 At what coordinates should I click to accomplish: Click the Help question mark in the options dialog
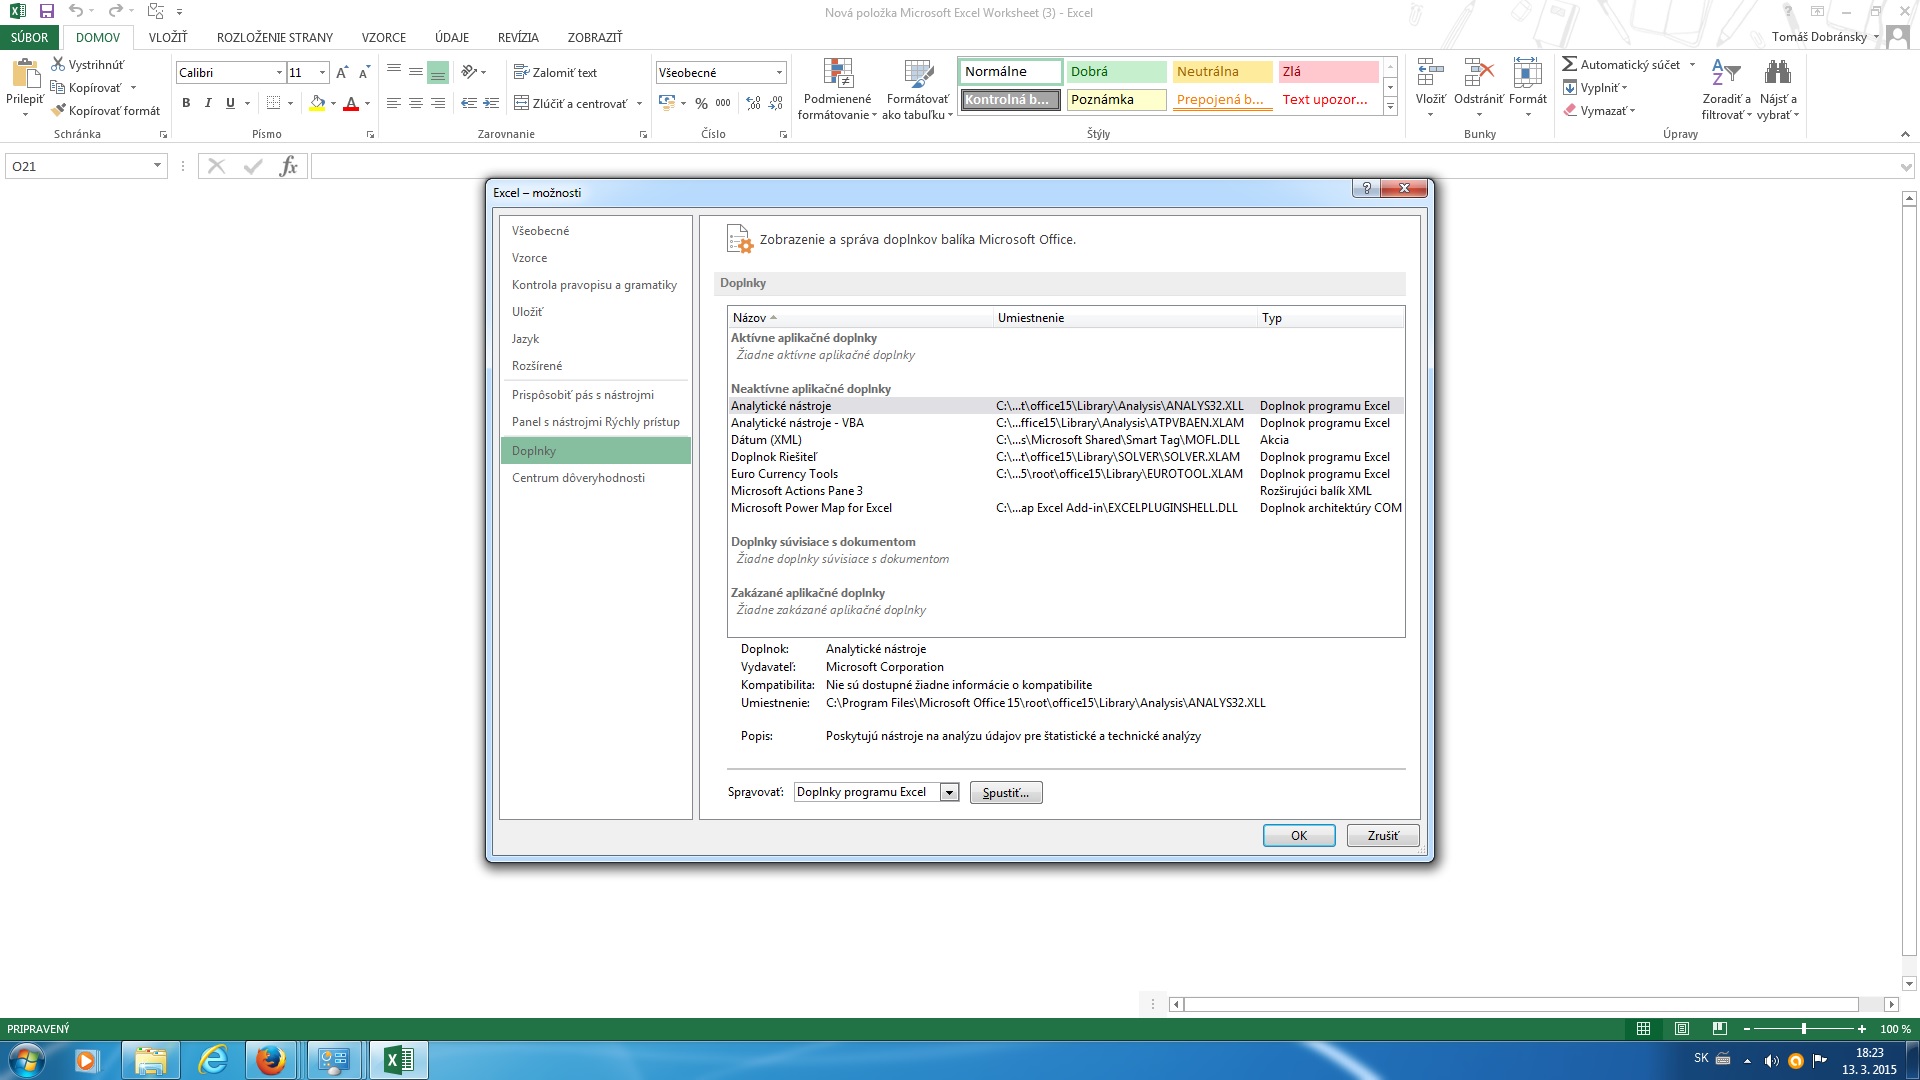[1366, 188]
